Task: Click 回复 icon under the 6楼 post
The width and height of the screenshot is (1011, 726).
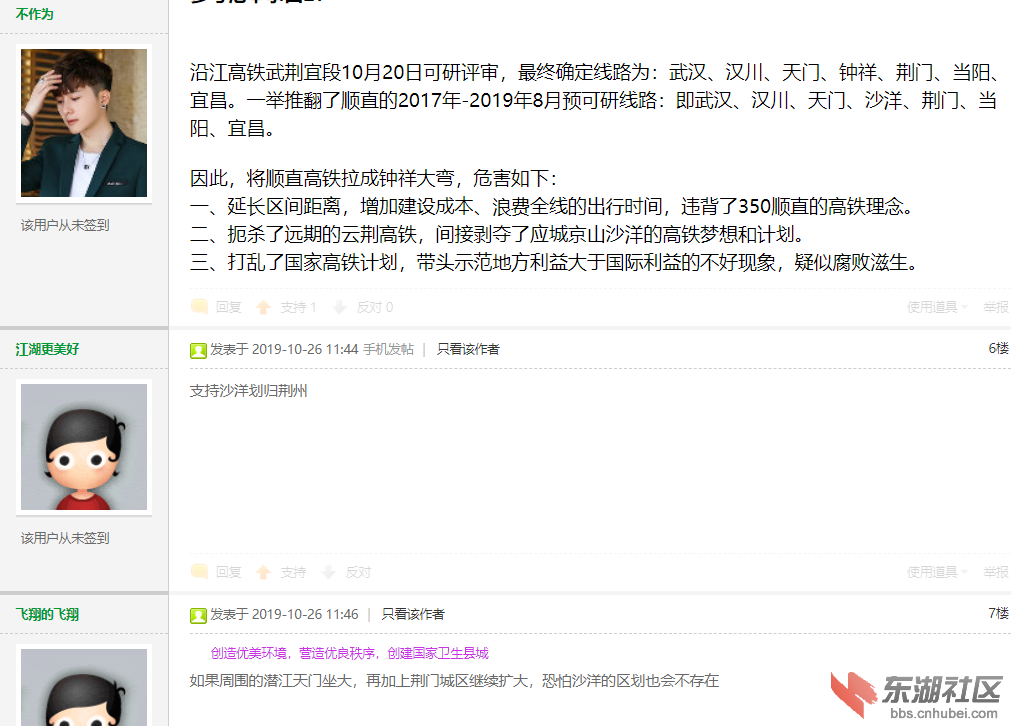Action: click(199, 572)
